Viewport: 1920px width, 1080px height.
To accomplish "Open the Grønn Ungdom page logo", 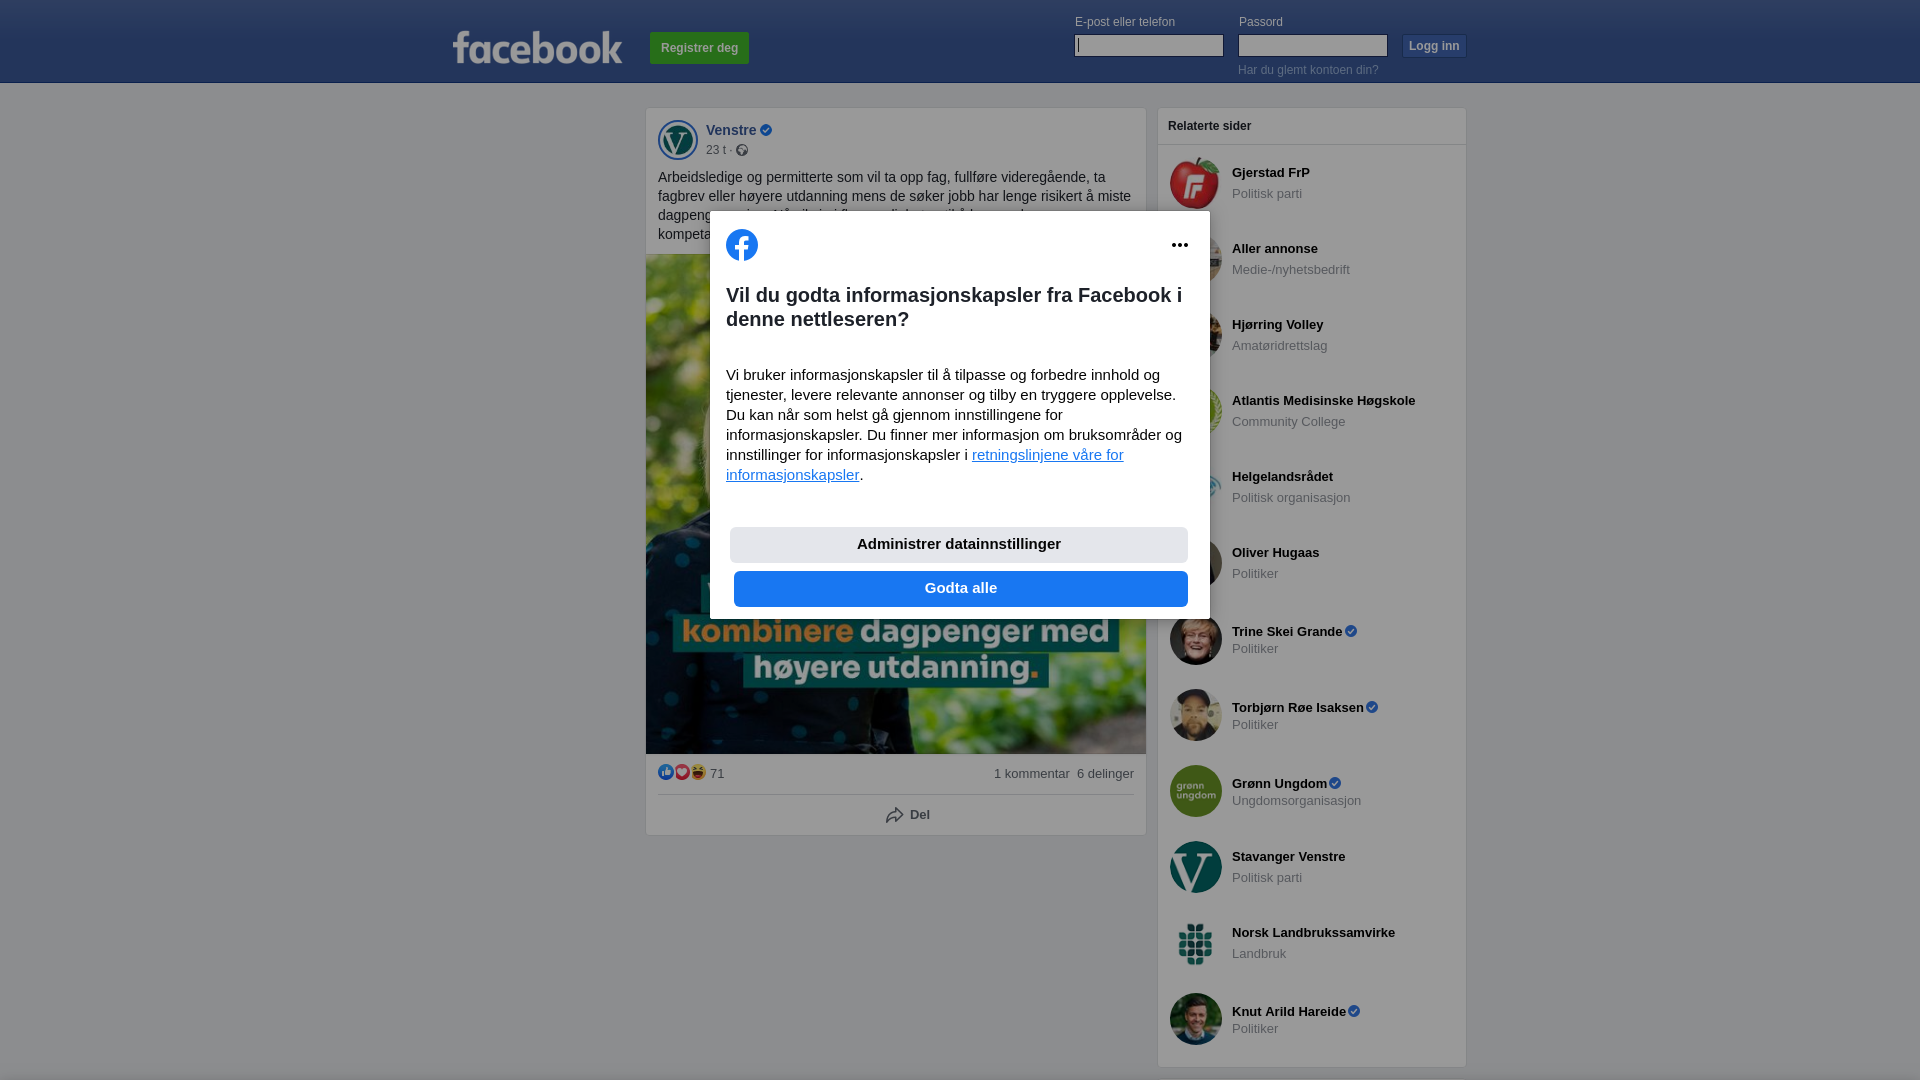I will 1196,791.
